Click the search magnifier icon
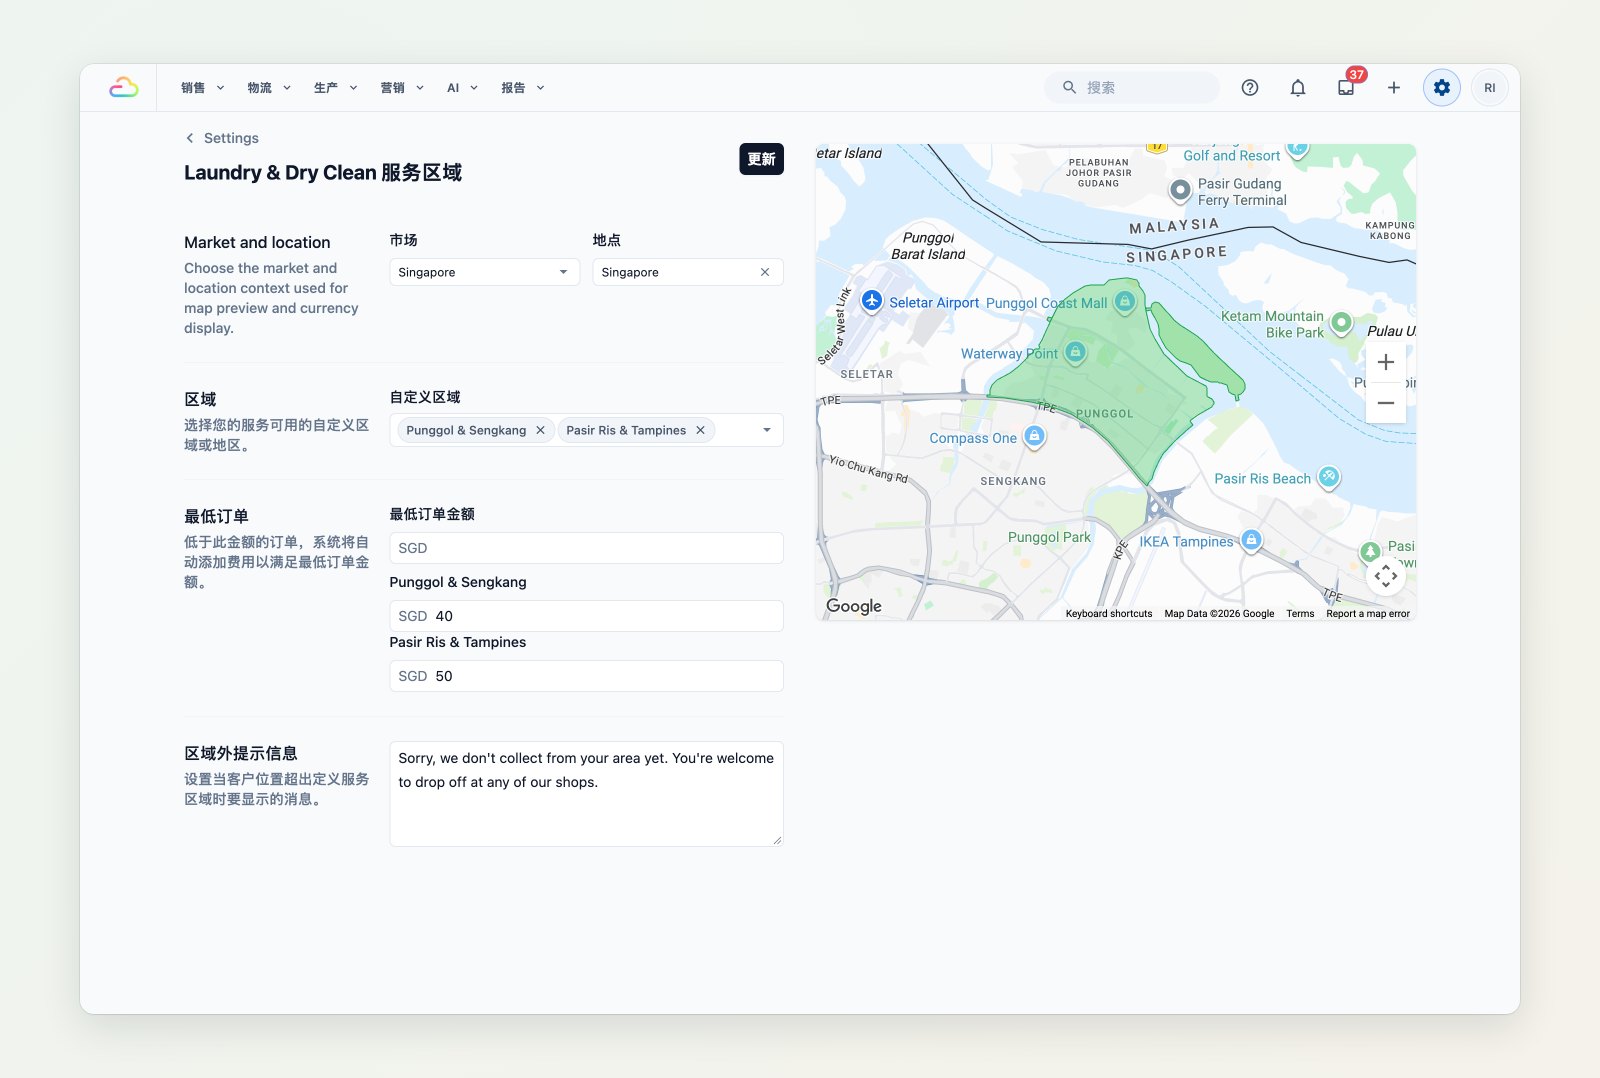The image size is (1600, 1078). click(x=1069, y=88)
